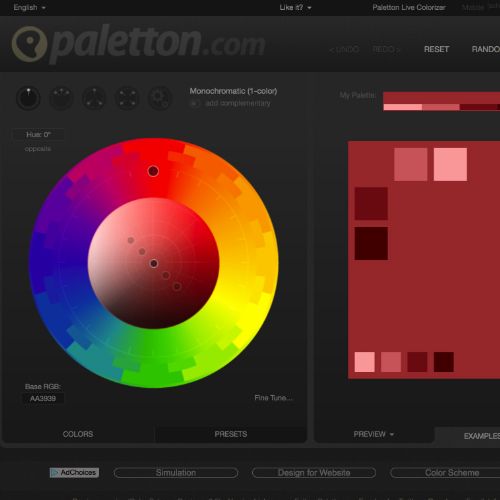Click the Paletton logo icon
The image size is (500, 500).
(x=29, y=44)
